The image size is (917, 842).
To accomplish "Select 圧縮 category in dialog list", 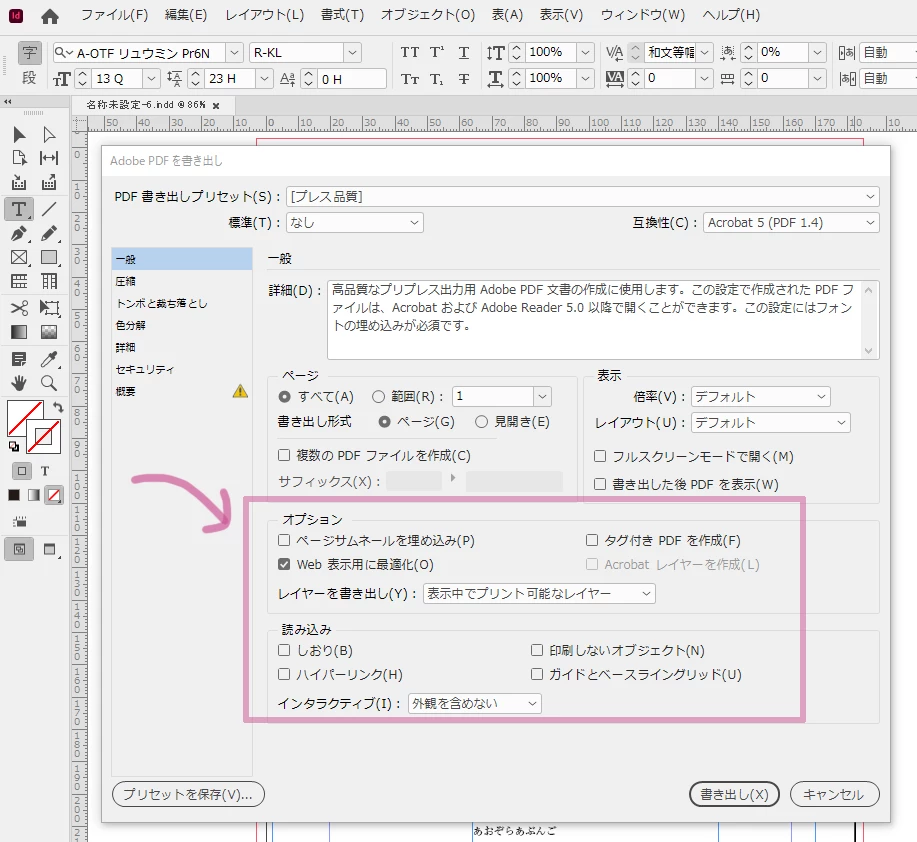I will [x=182, y=281].
